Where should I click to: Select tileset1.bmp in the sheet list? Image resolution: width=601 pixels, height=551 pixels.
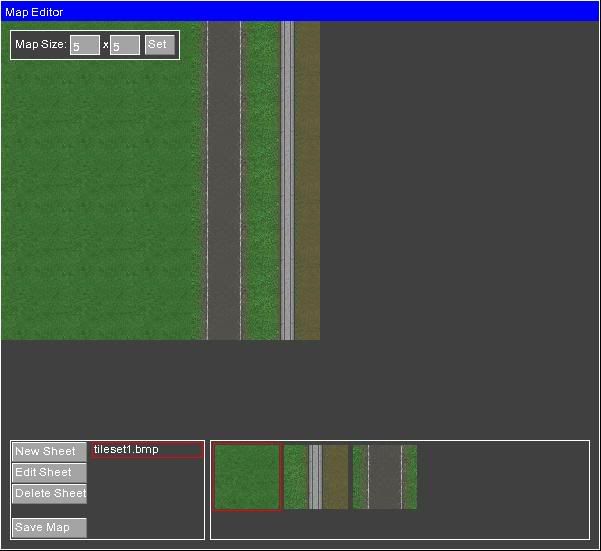pos(147,450)
